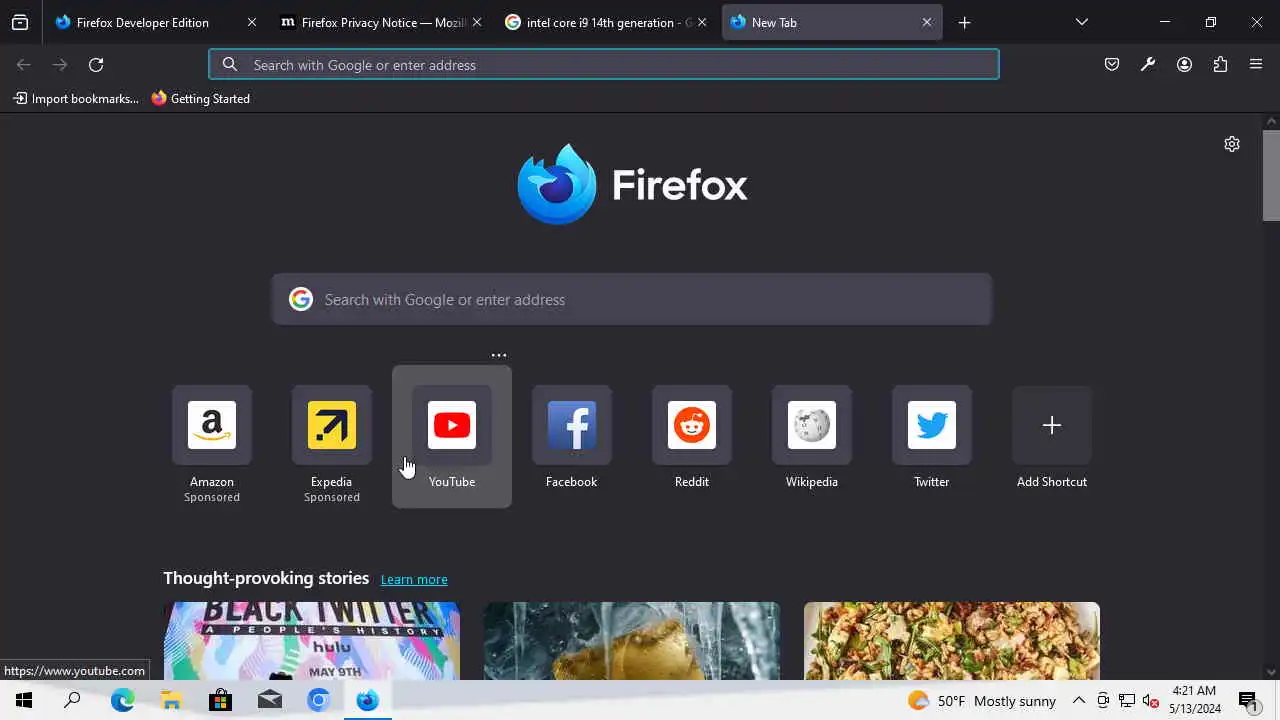The width and height of the screenshot is (1280, 720).
Task: Open weather widget 50°F Mostly sunny
Action: pos(981,701)
